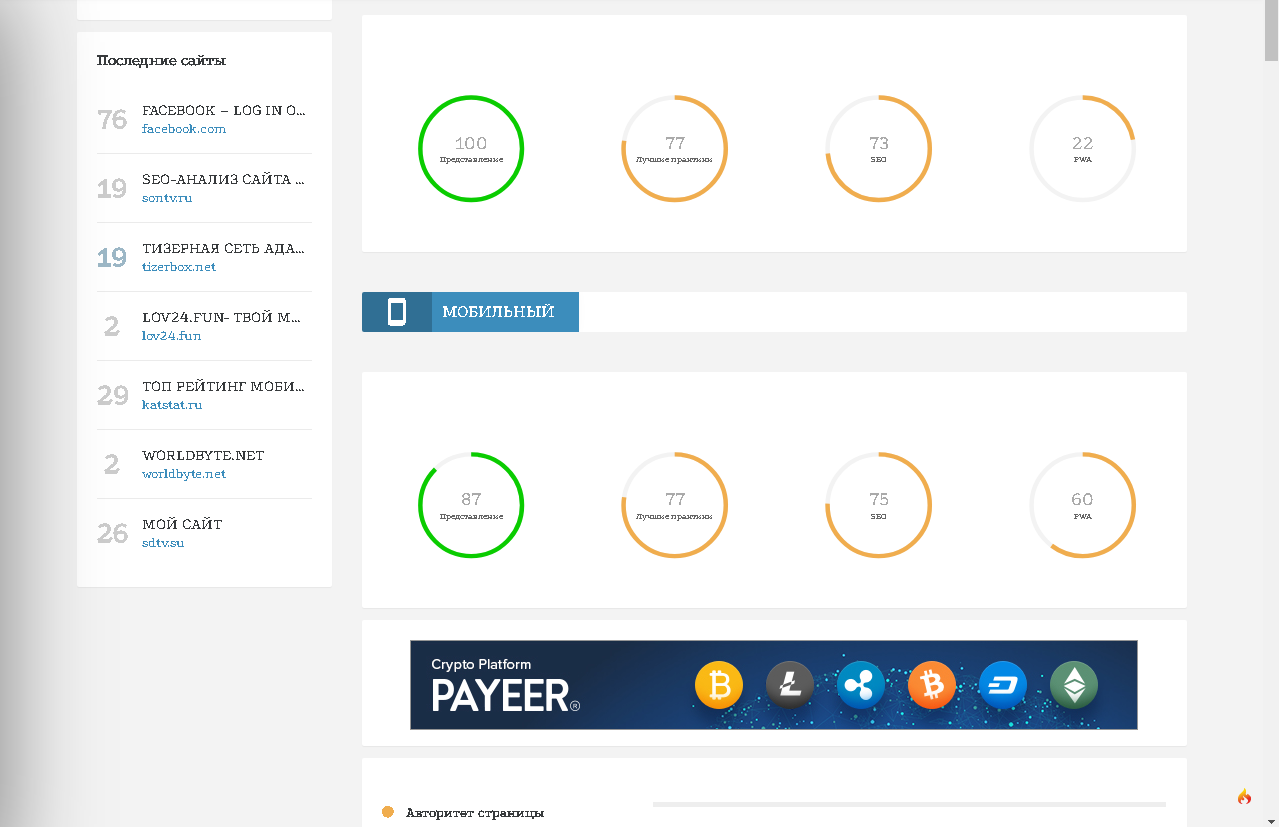Go to katstat.ru link
Screen dimensions: 1279x827
pyautogui.click(x=172, y=405)
